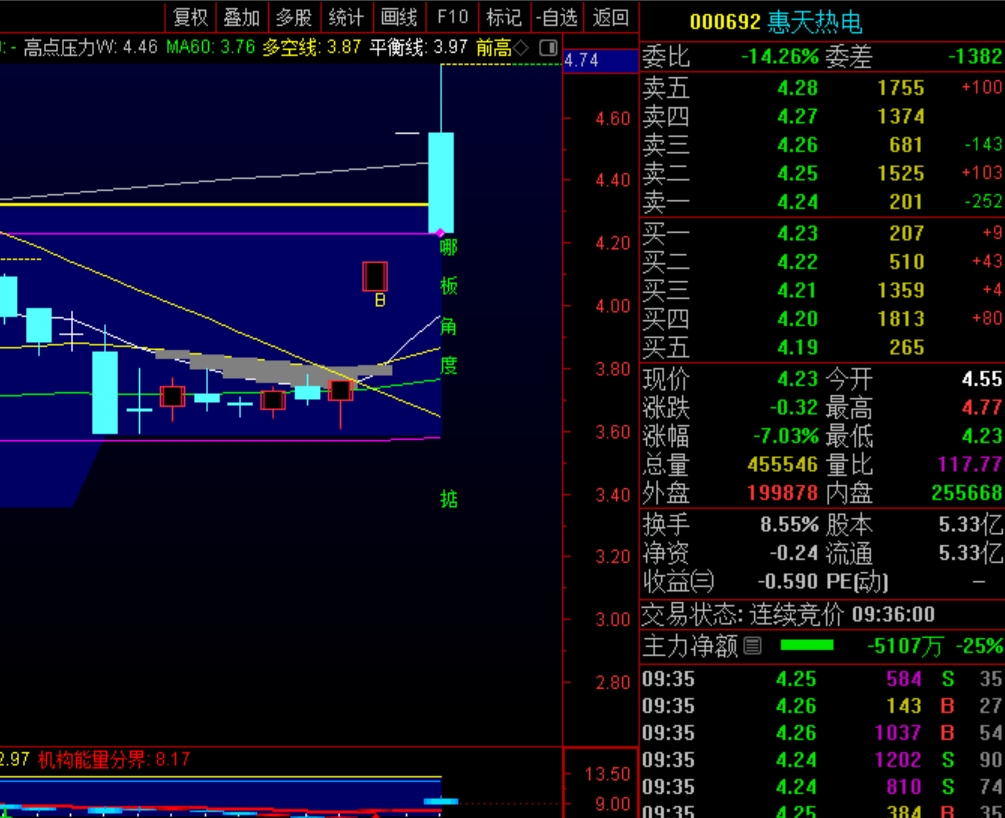This screenshot has width=1005, height=818.
Task: Click 外盘 value 199878
Action: point(783,493)
